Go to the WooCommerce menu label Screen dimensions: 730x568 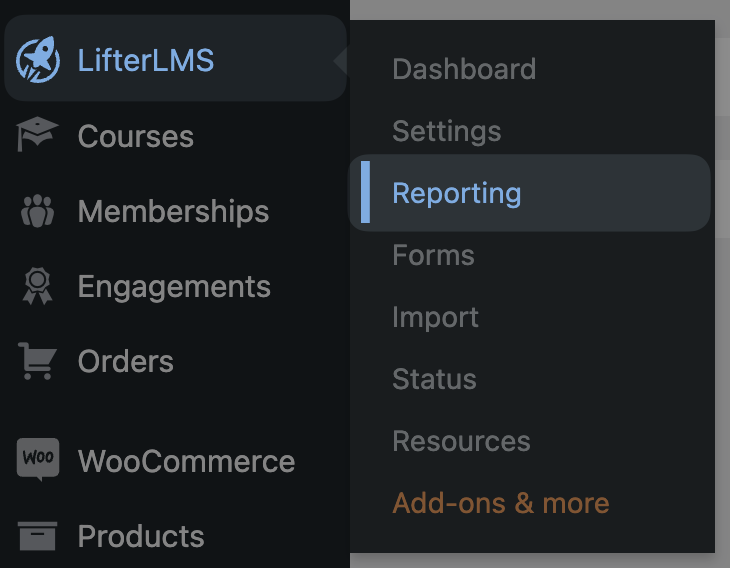[x=186, y=461]
